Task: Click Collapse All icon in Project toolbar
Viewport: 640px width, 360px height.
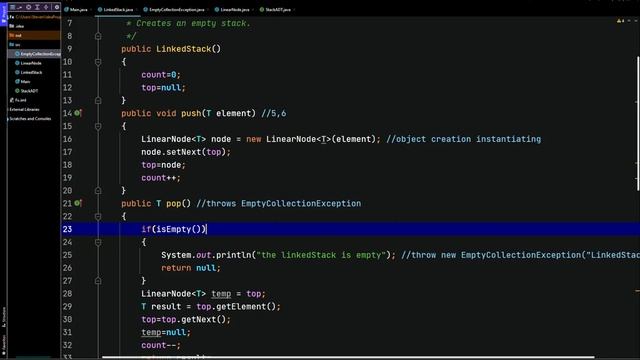Action: pos(46,7)
